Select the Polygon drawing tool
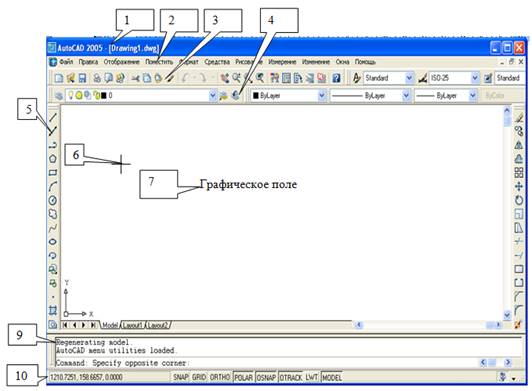The width and height of the screenshot is (532, 391). click(53, 159)
